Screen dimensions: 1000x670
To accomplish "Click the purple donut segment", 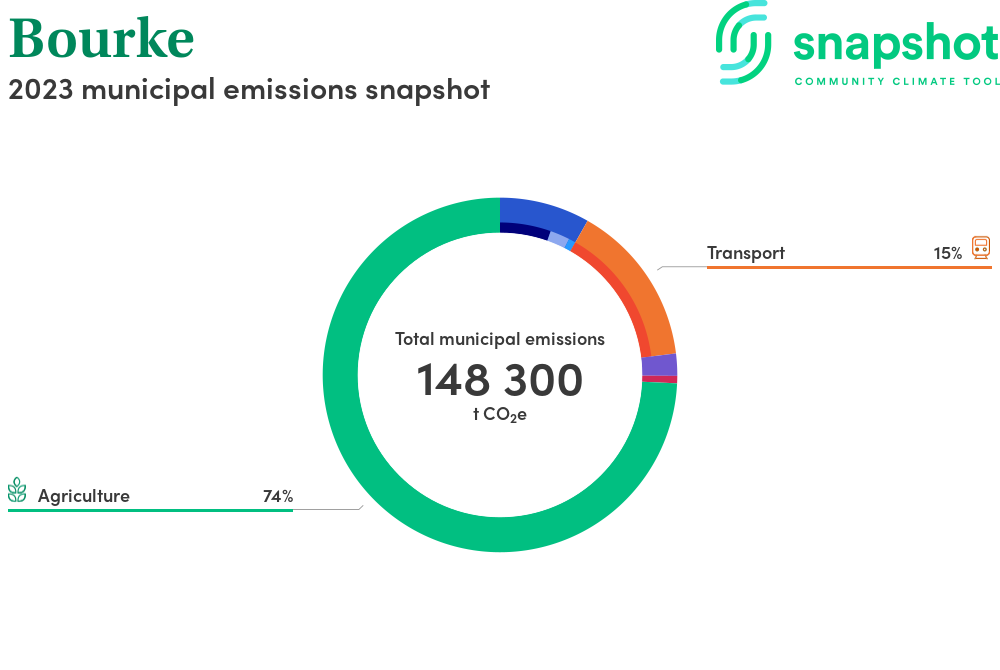I will pos(659,365).
